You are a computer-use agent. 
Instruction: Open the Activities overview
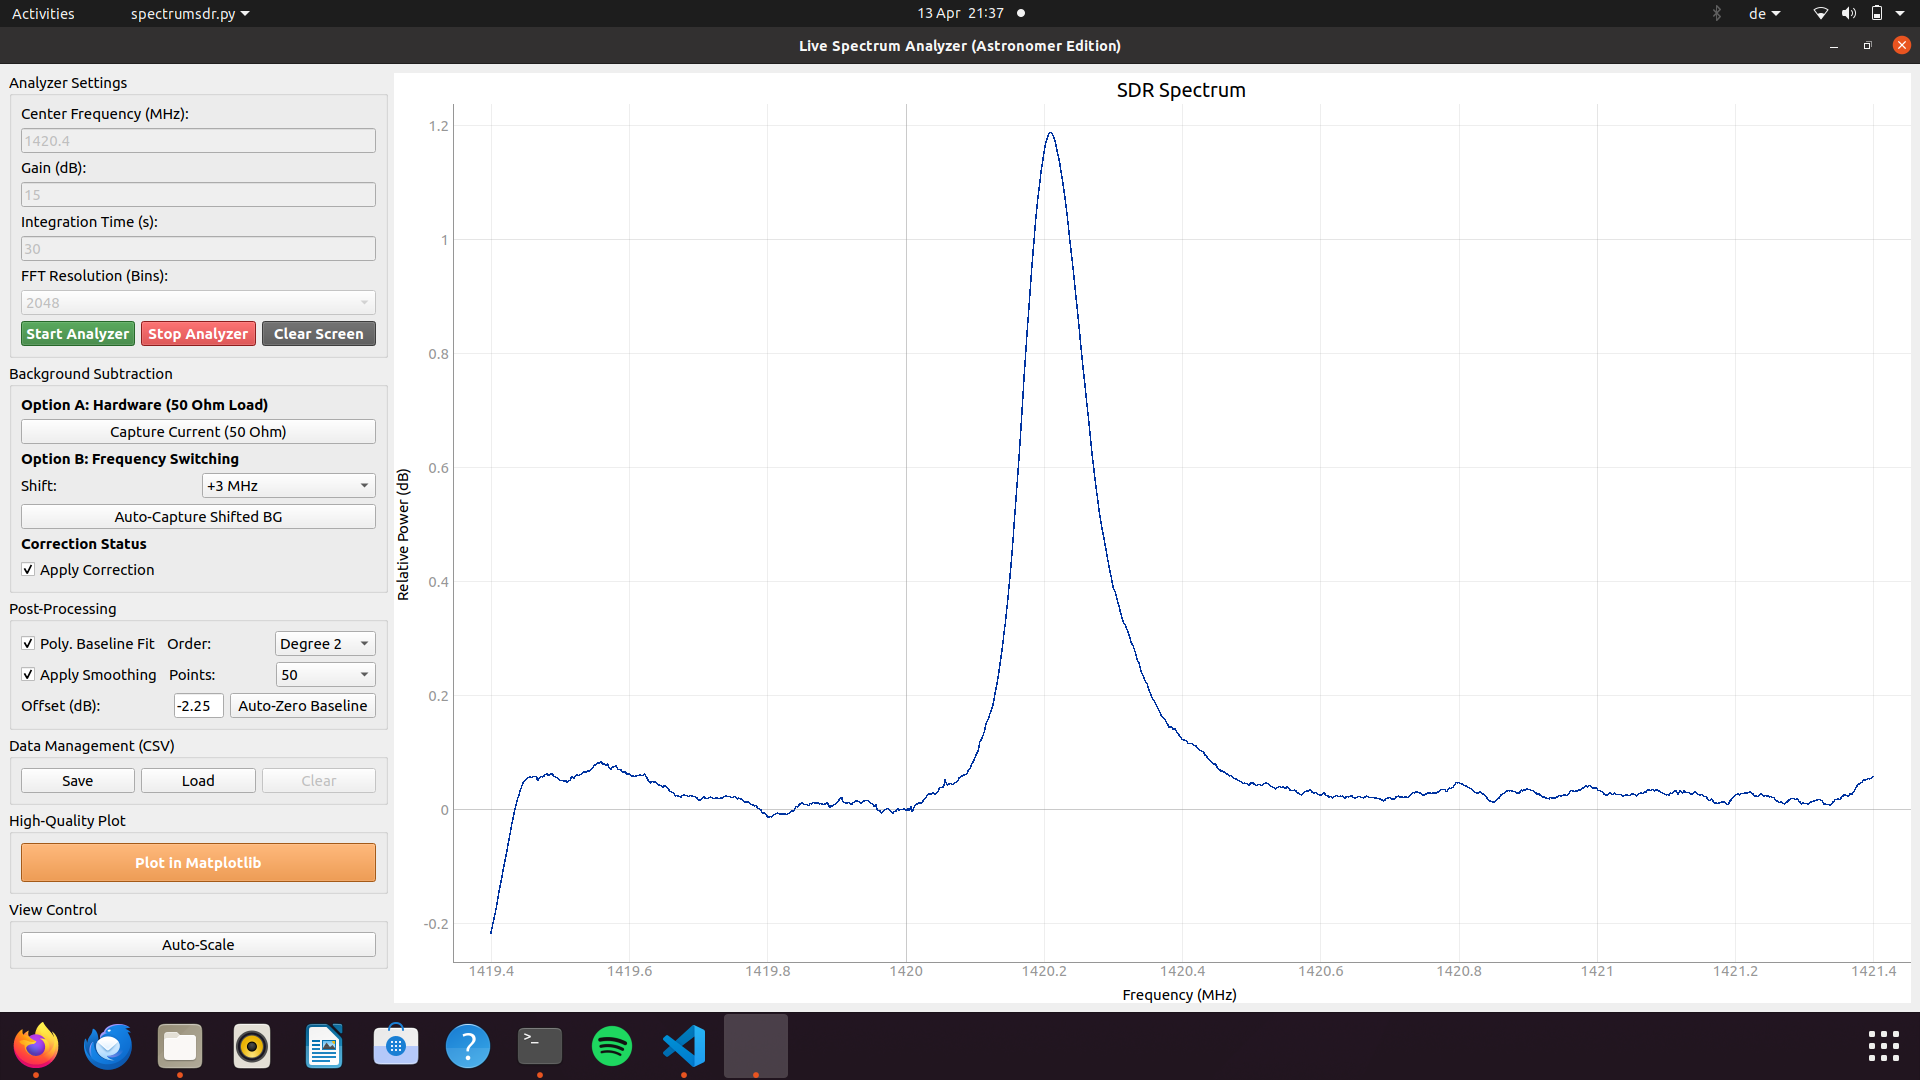43,13
